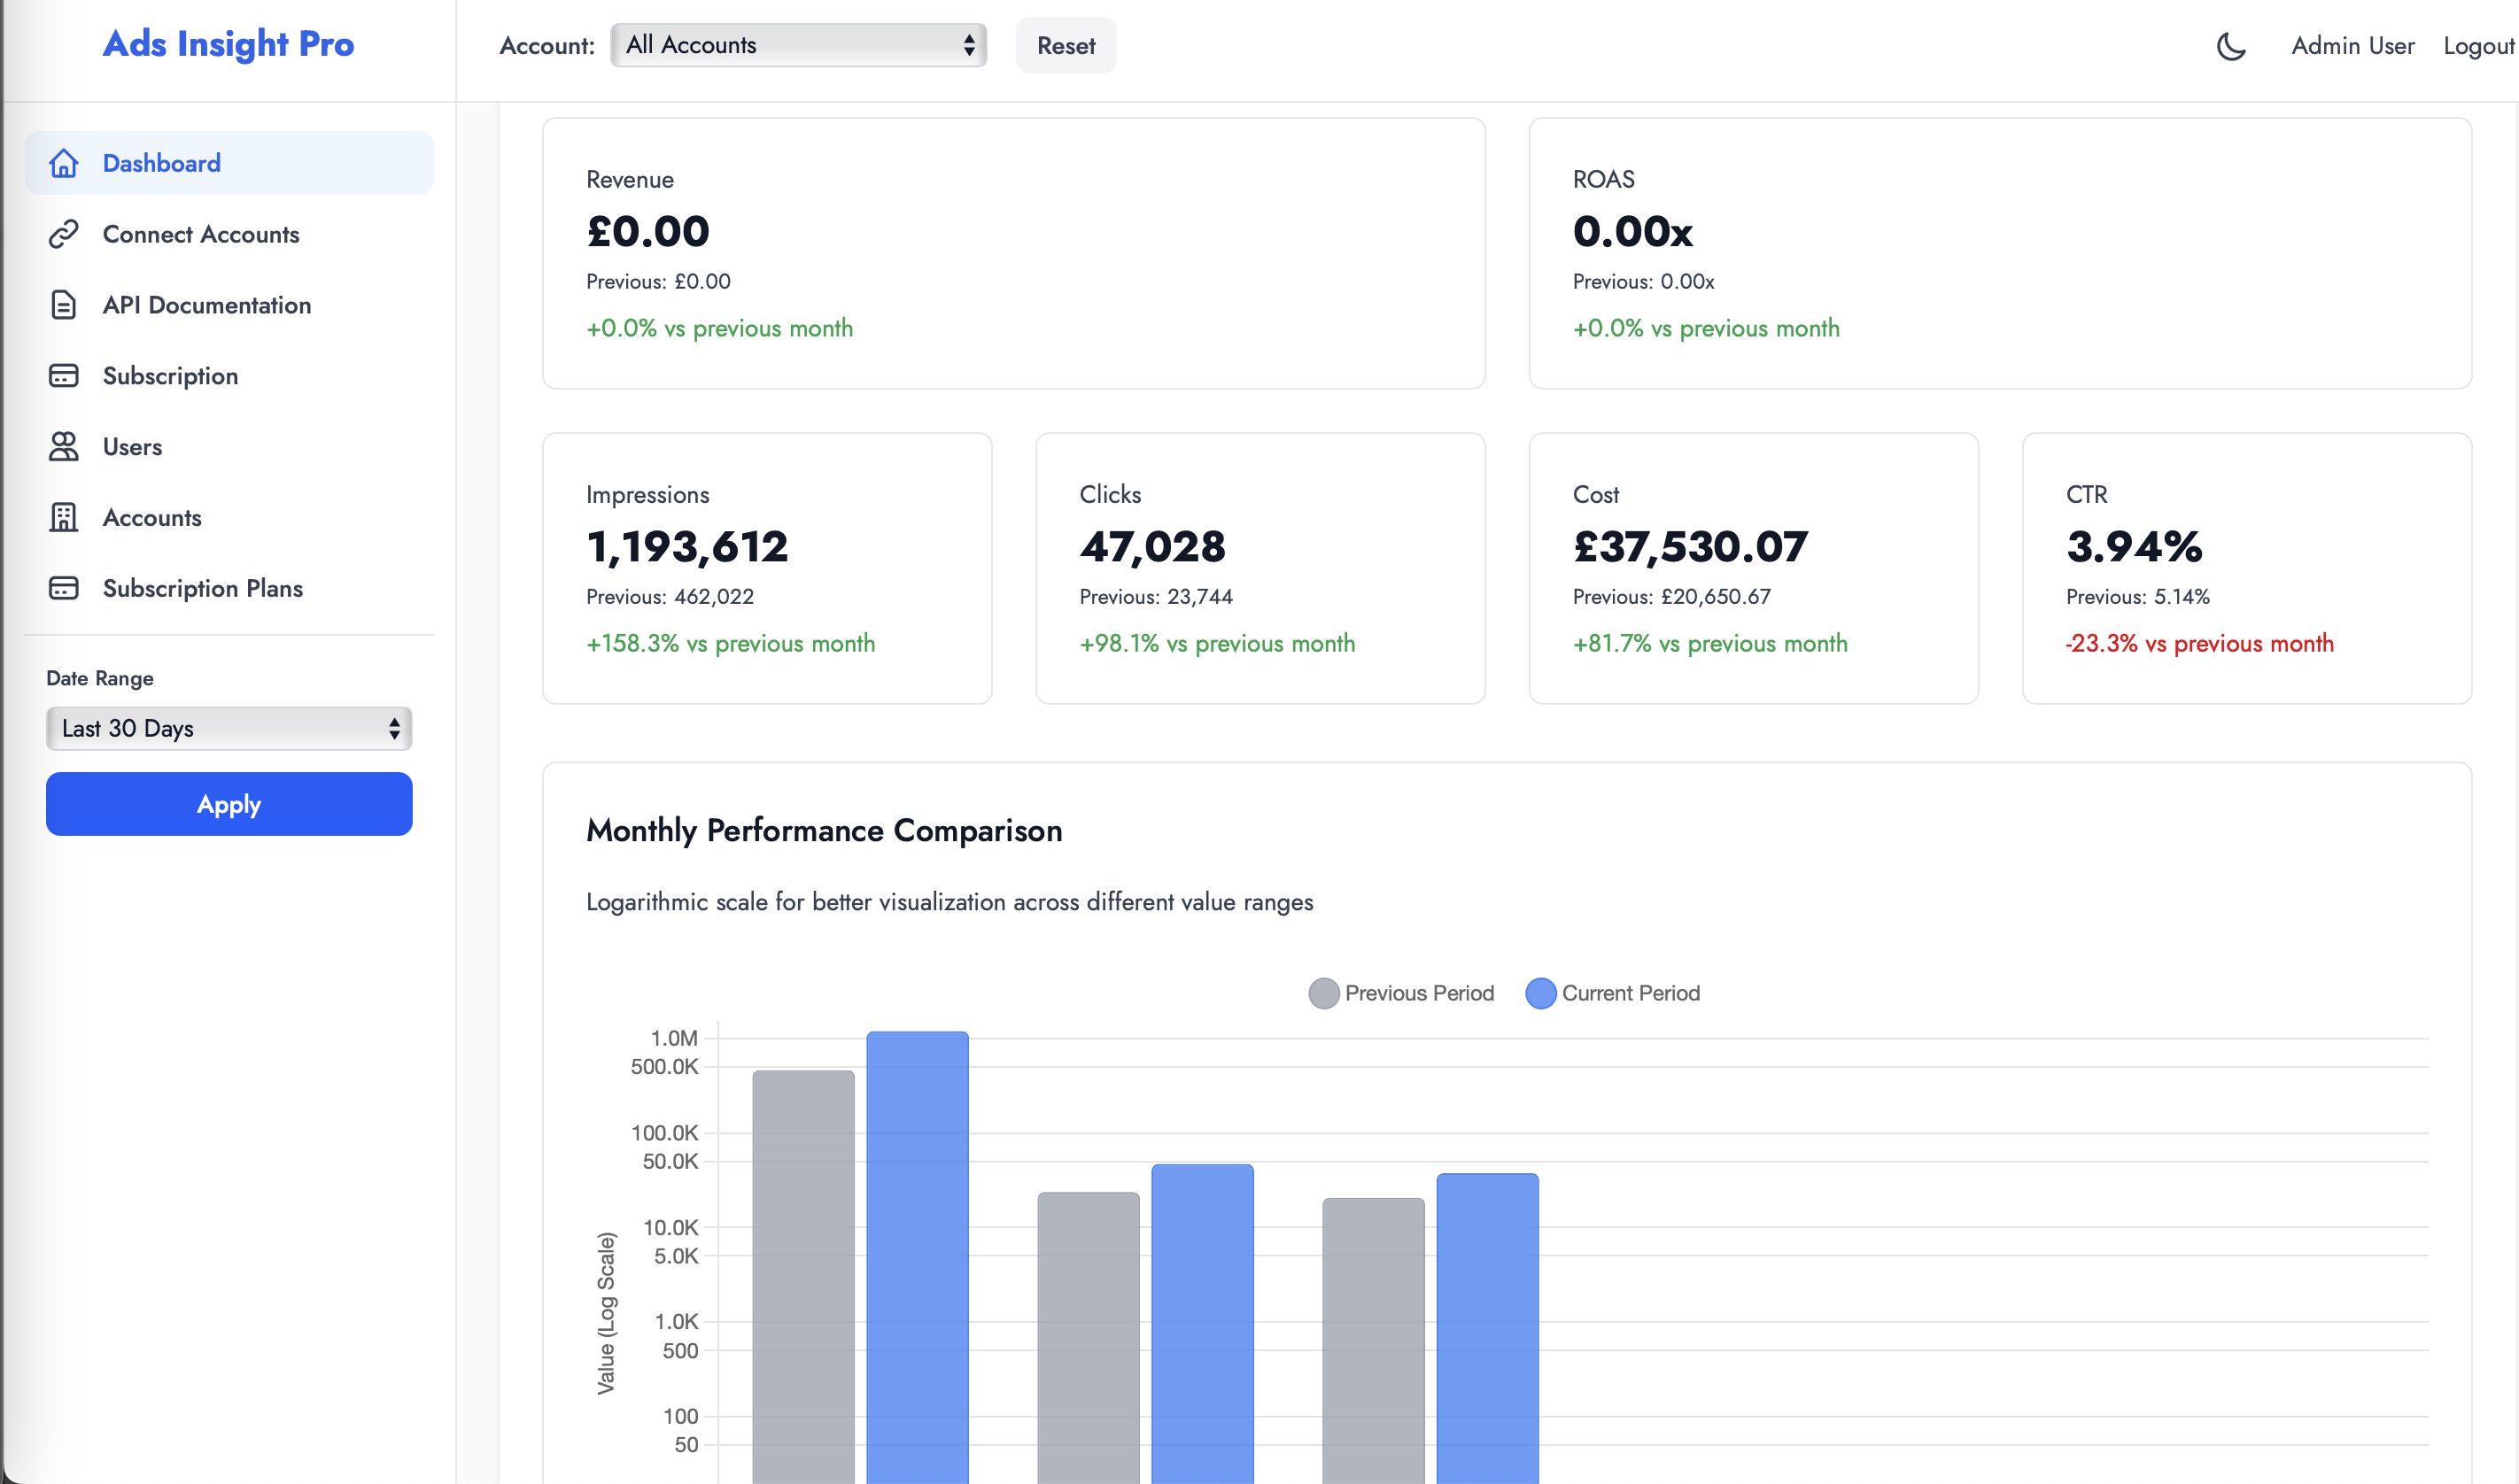This screenshot has width=2519, height=1484.
Task: Open the Connect Accounts menu item
Action: pyautogui.click(x=201, y=234)
